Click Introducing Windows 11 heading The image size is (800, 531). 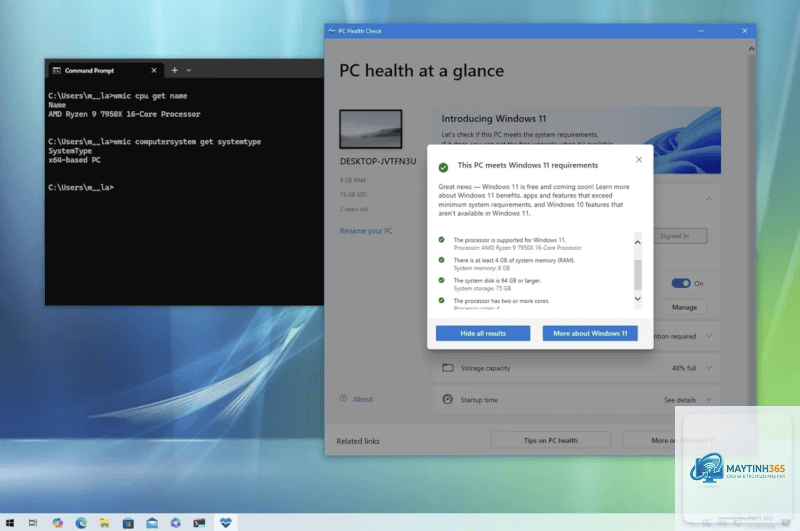click(493, 118)
